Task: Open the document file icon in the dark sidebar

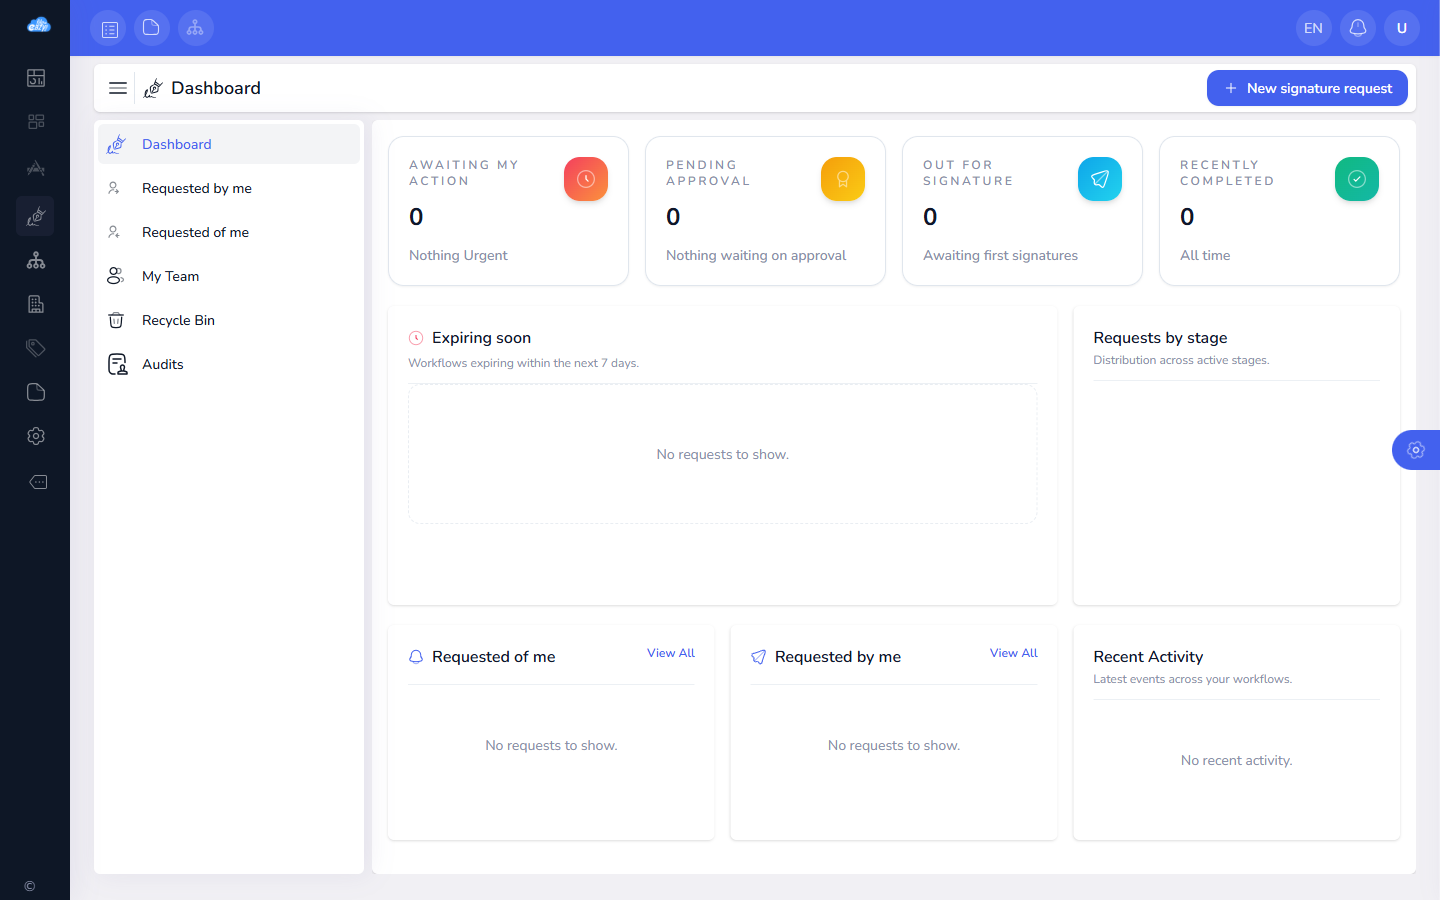Action: coord(36,392)
